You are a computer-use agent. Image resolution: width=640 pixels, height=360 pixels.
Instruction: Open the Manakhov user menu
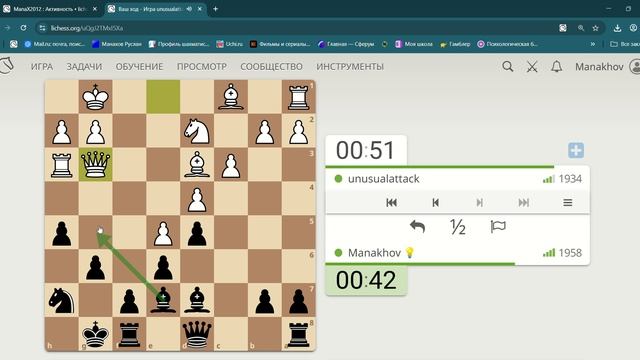coord(607,67)
